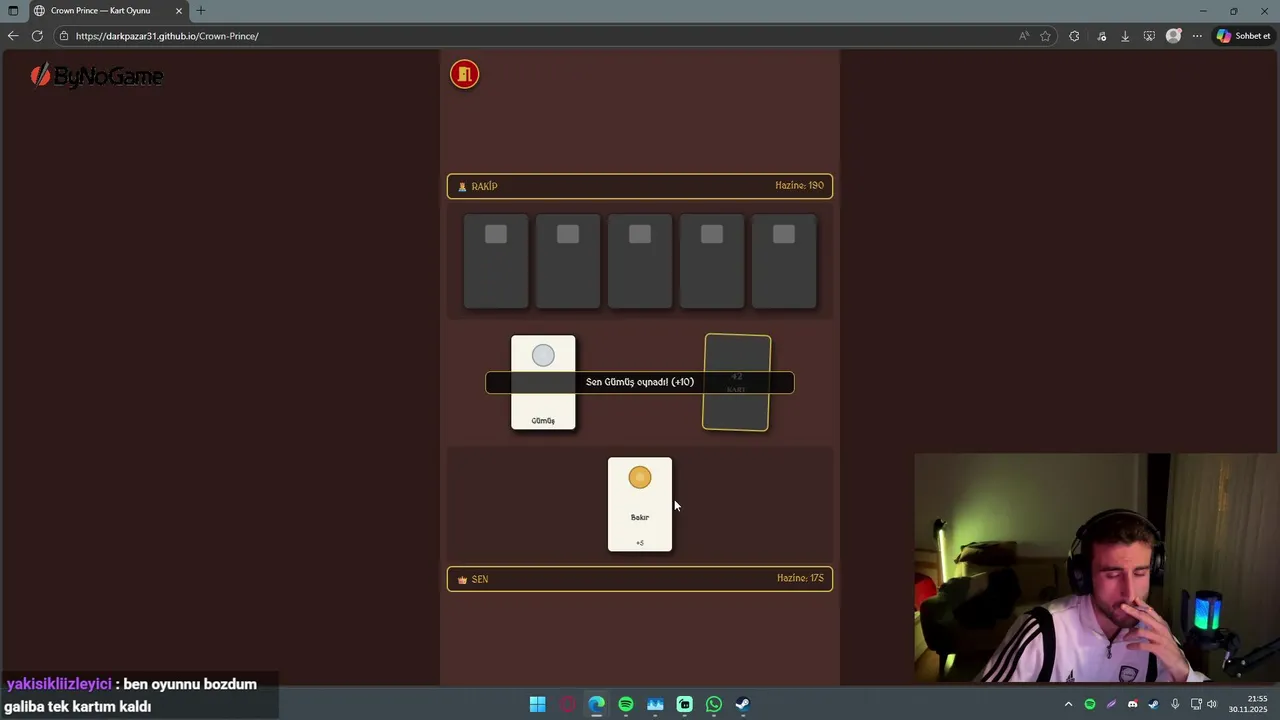1280x720 pixels.
Task: Open the blue photo app on taskbar
Action: [x=655, y=704]
